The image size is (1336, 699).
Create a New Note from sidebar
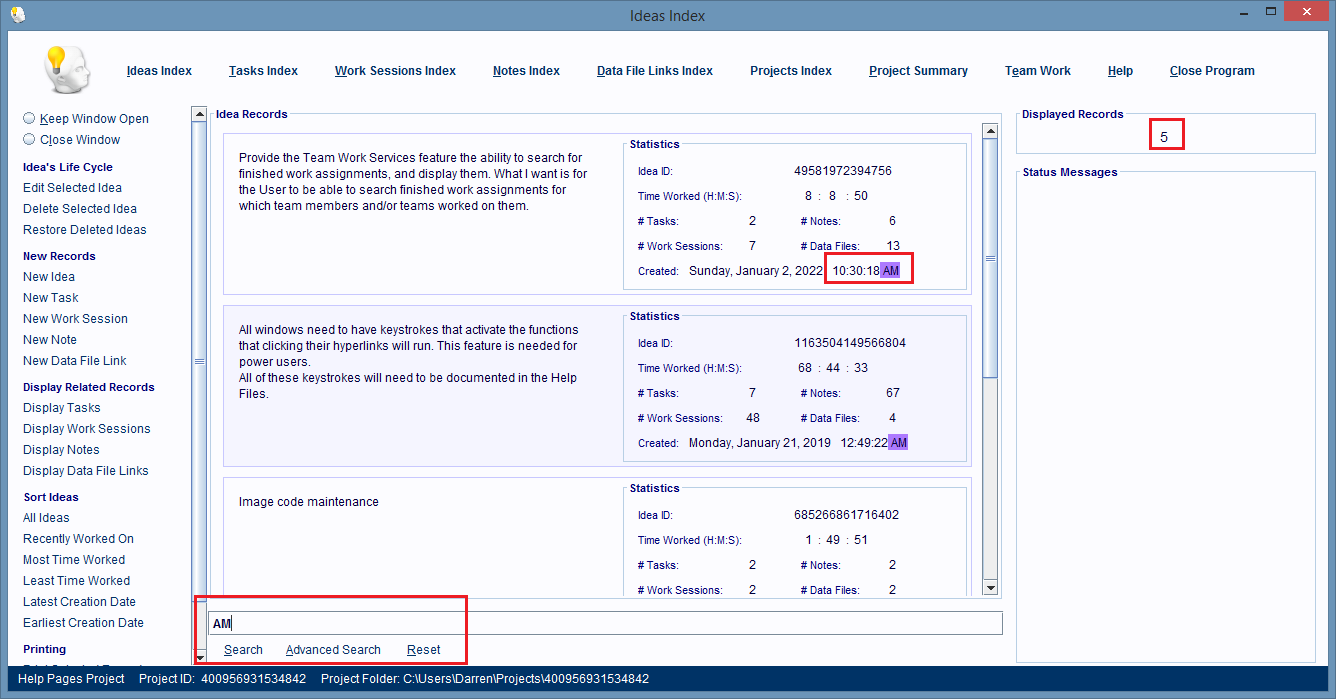pyautogui.click(x=50, y=340)
